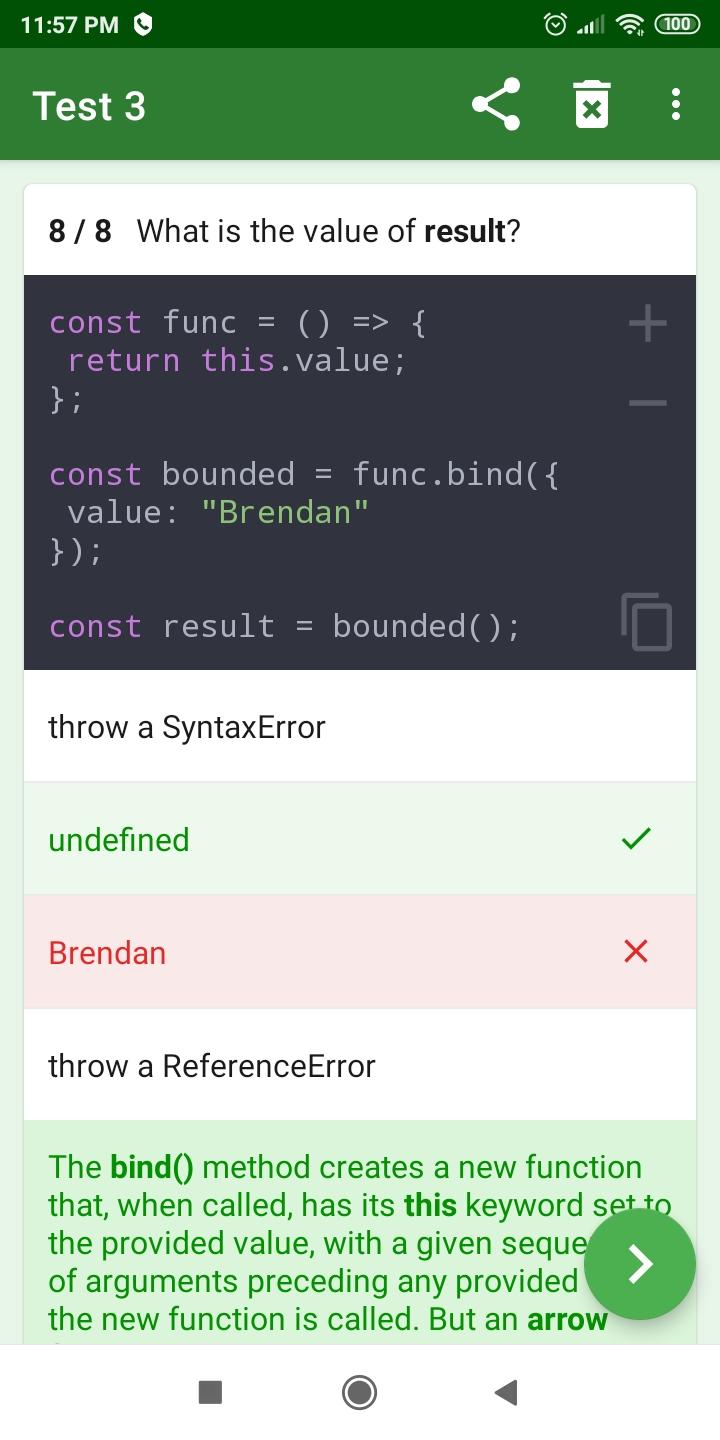
Task: Increase code font size with plus icon
Action: (647, 323)
